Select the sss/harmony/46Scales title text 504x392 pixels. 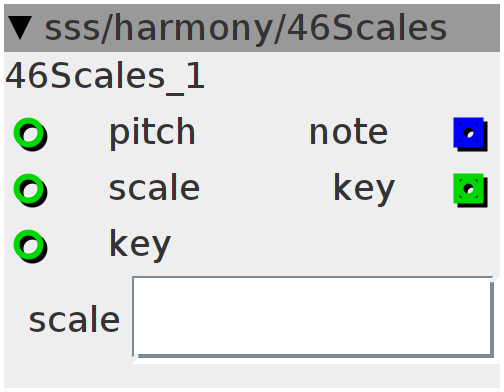(245, 28)
